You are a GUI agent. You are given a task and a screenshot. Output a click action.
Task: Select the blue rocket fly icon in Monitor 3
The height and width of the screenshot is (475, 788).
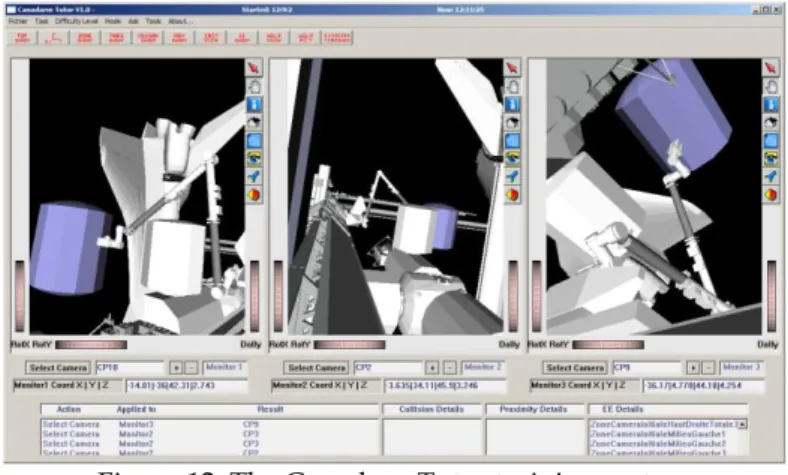771,177
